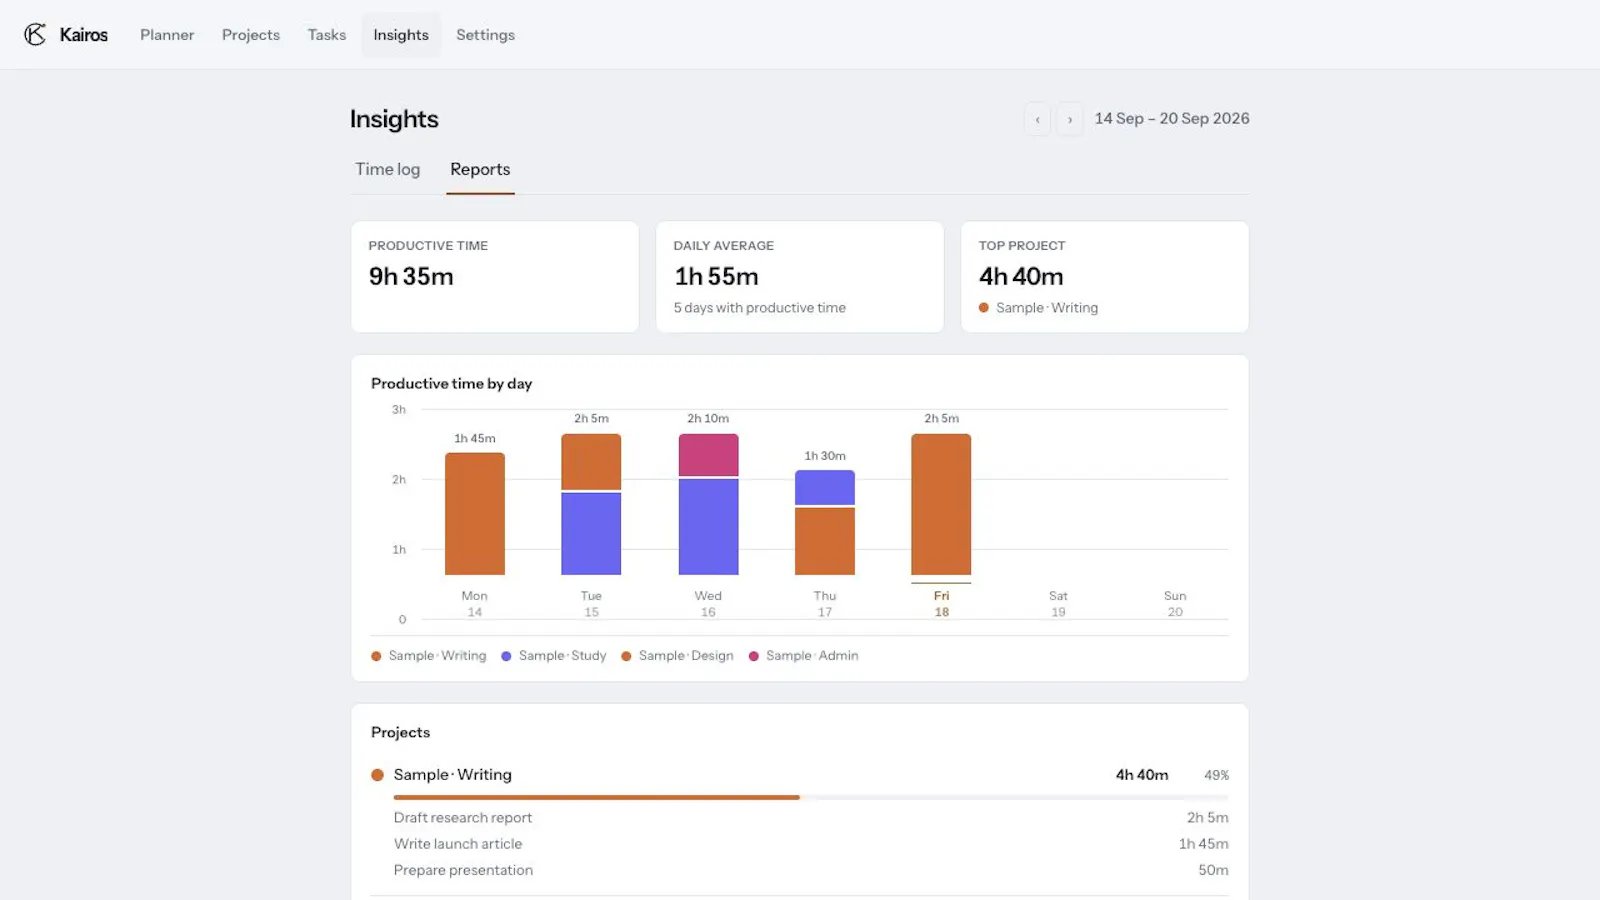Click Tuesday's blue Study bar segment
1600x900 pixels.
[x=591, y=534]
